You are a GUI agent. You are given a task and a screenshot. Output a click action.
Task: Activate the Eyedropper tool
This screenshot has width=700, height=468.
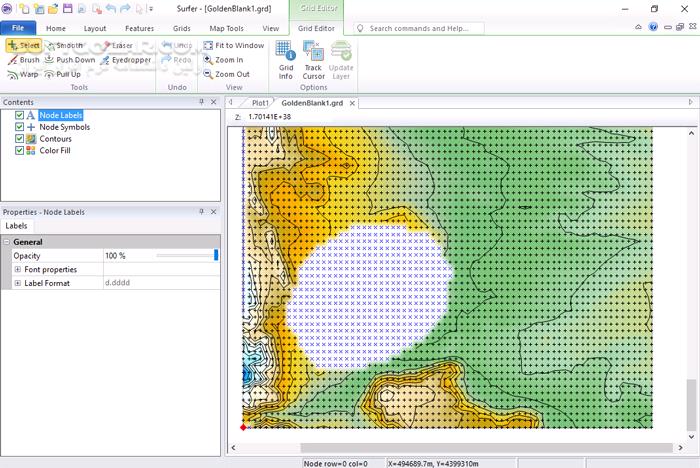coord(125,60)
